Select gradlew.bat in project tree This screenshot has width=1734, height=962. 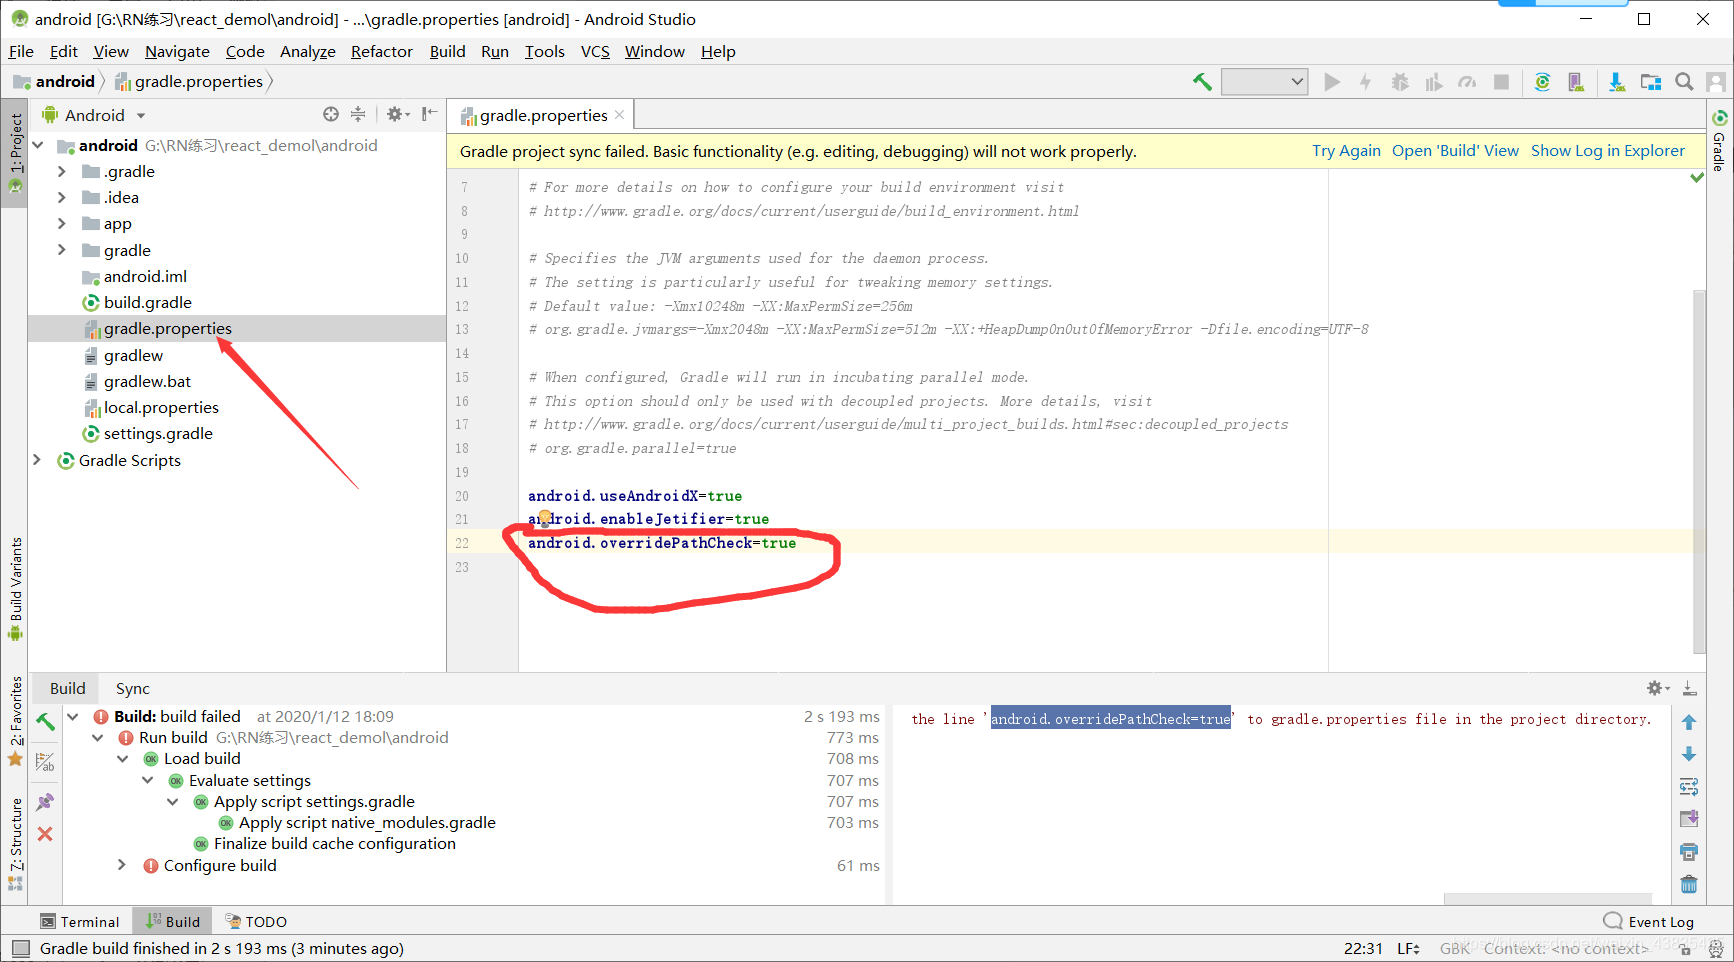pyautogui.click(x=147, y=381)
